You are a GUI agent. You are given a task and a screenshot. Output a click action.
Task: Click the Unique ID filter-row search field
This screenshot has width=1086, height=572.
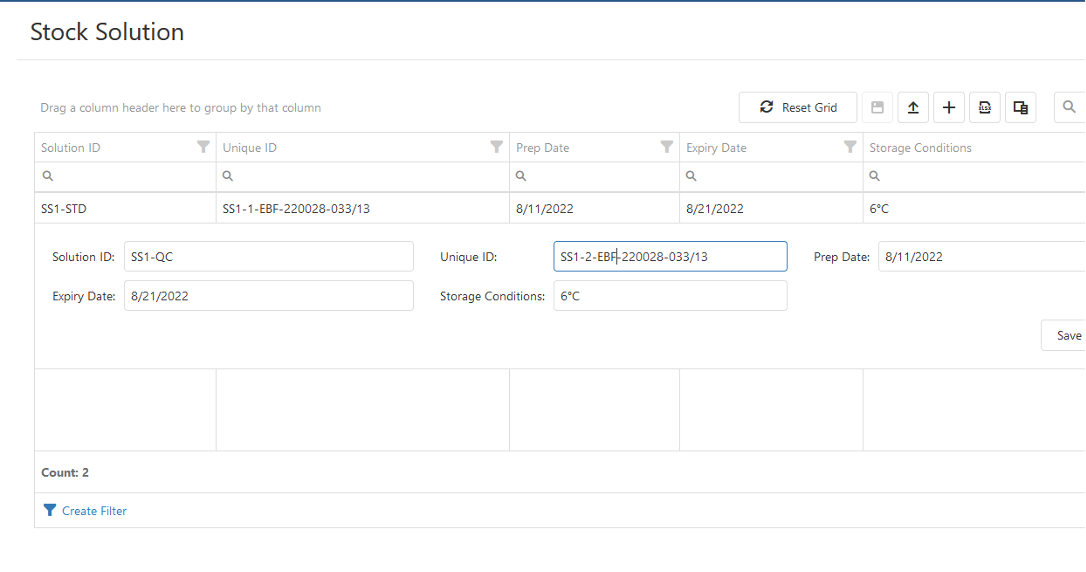(x=365, y=176)
